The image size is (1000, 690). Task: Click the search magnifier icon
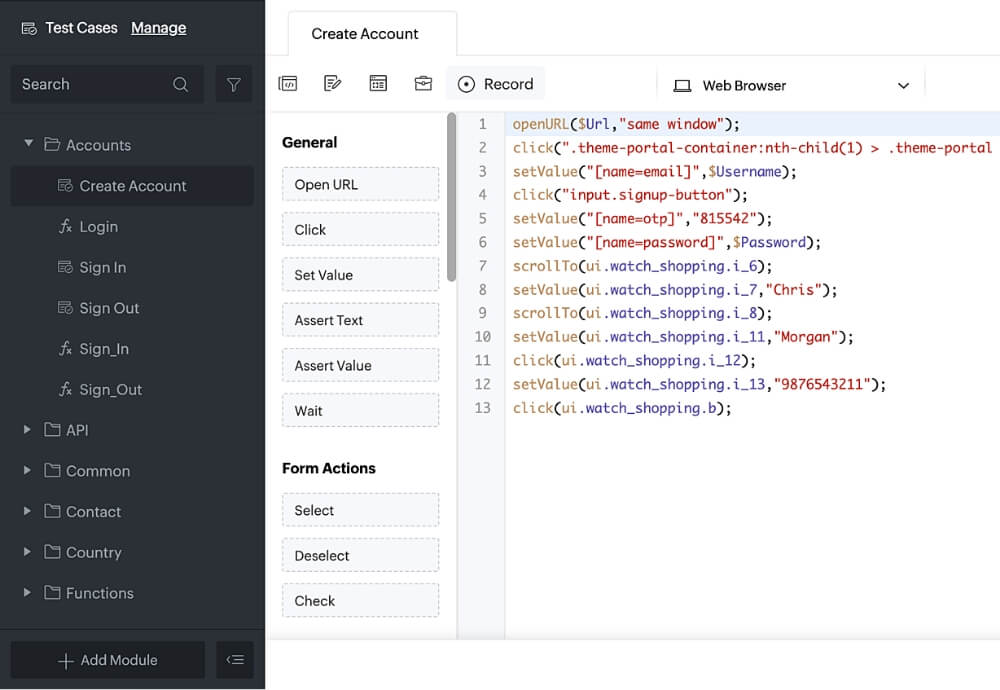point(180,85)
